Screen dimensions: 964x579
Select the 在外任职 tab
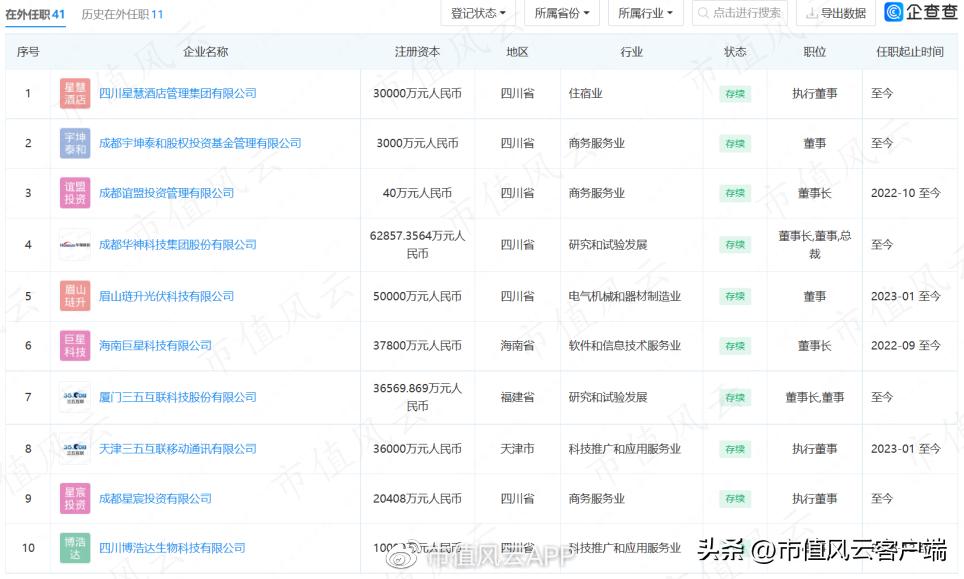[33, 15]
